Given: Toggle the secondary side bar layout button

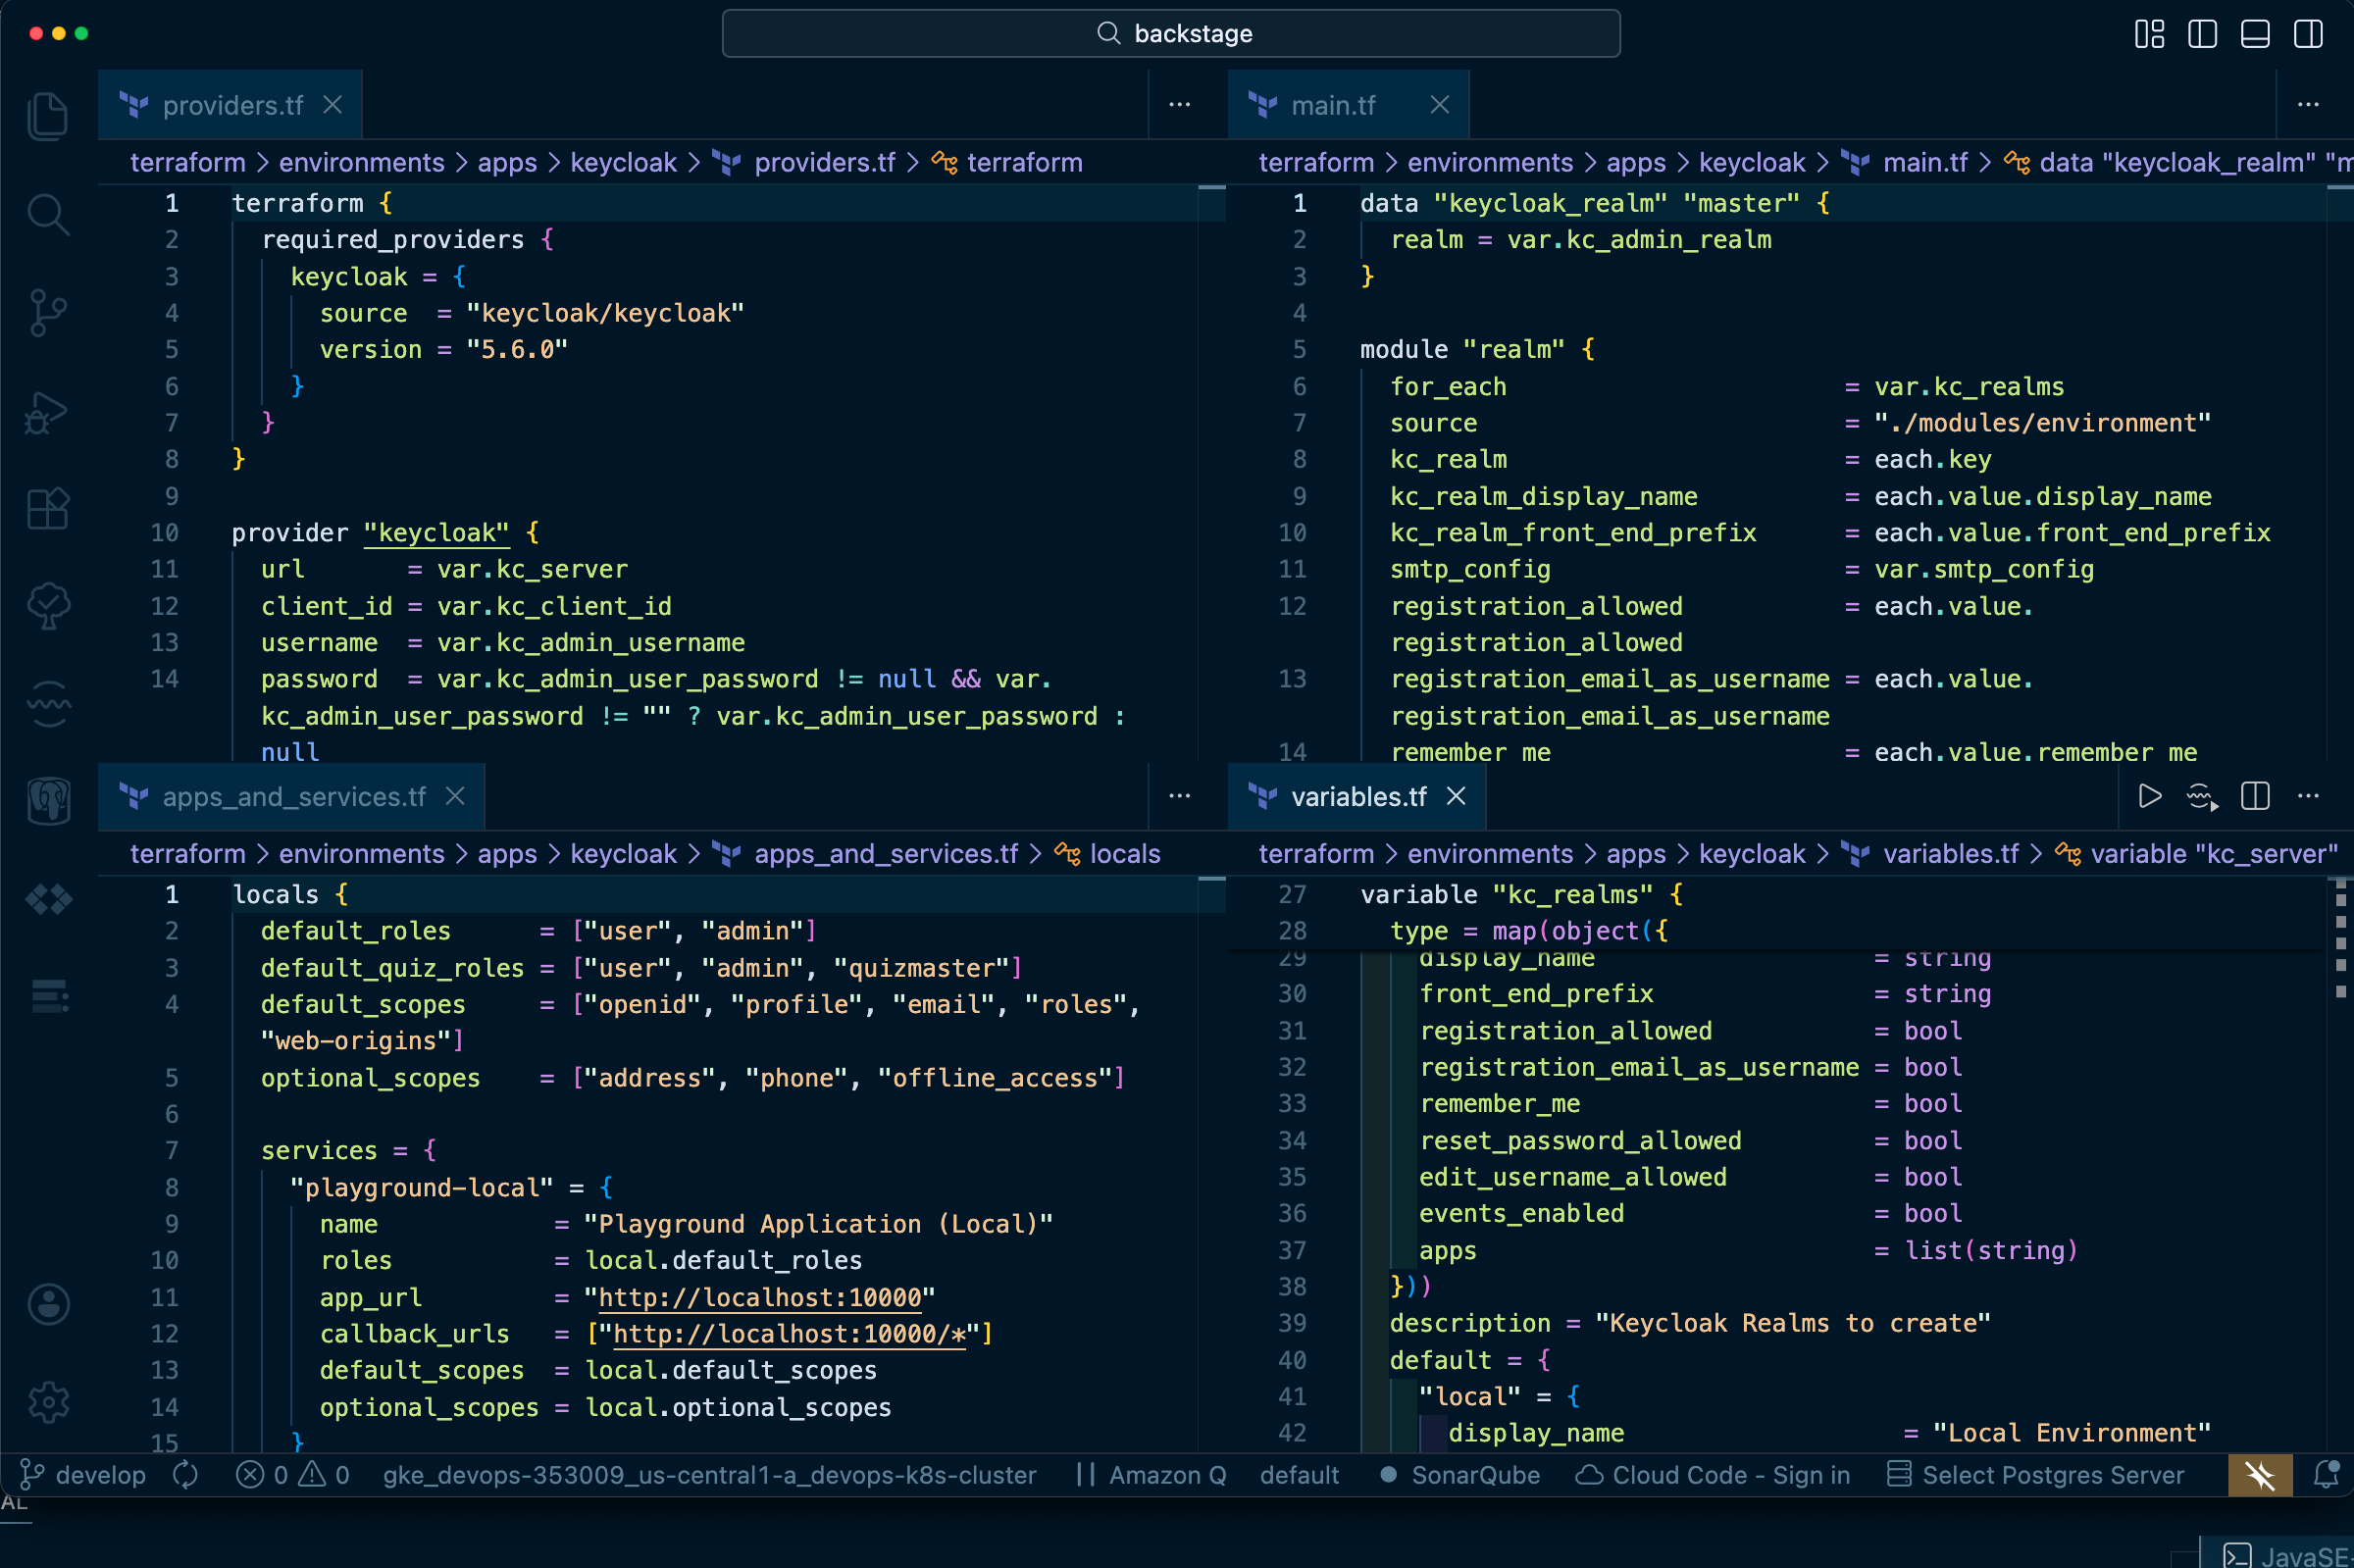Looking at the screenshot, I should (2308, 34).
